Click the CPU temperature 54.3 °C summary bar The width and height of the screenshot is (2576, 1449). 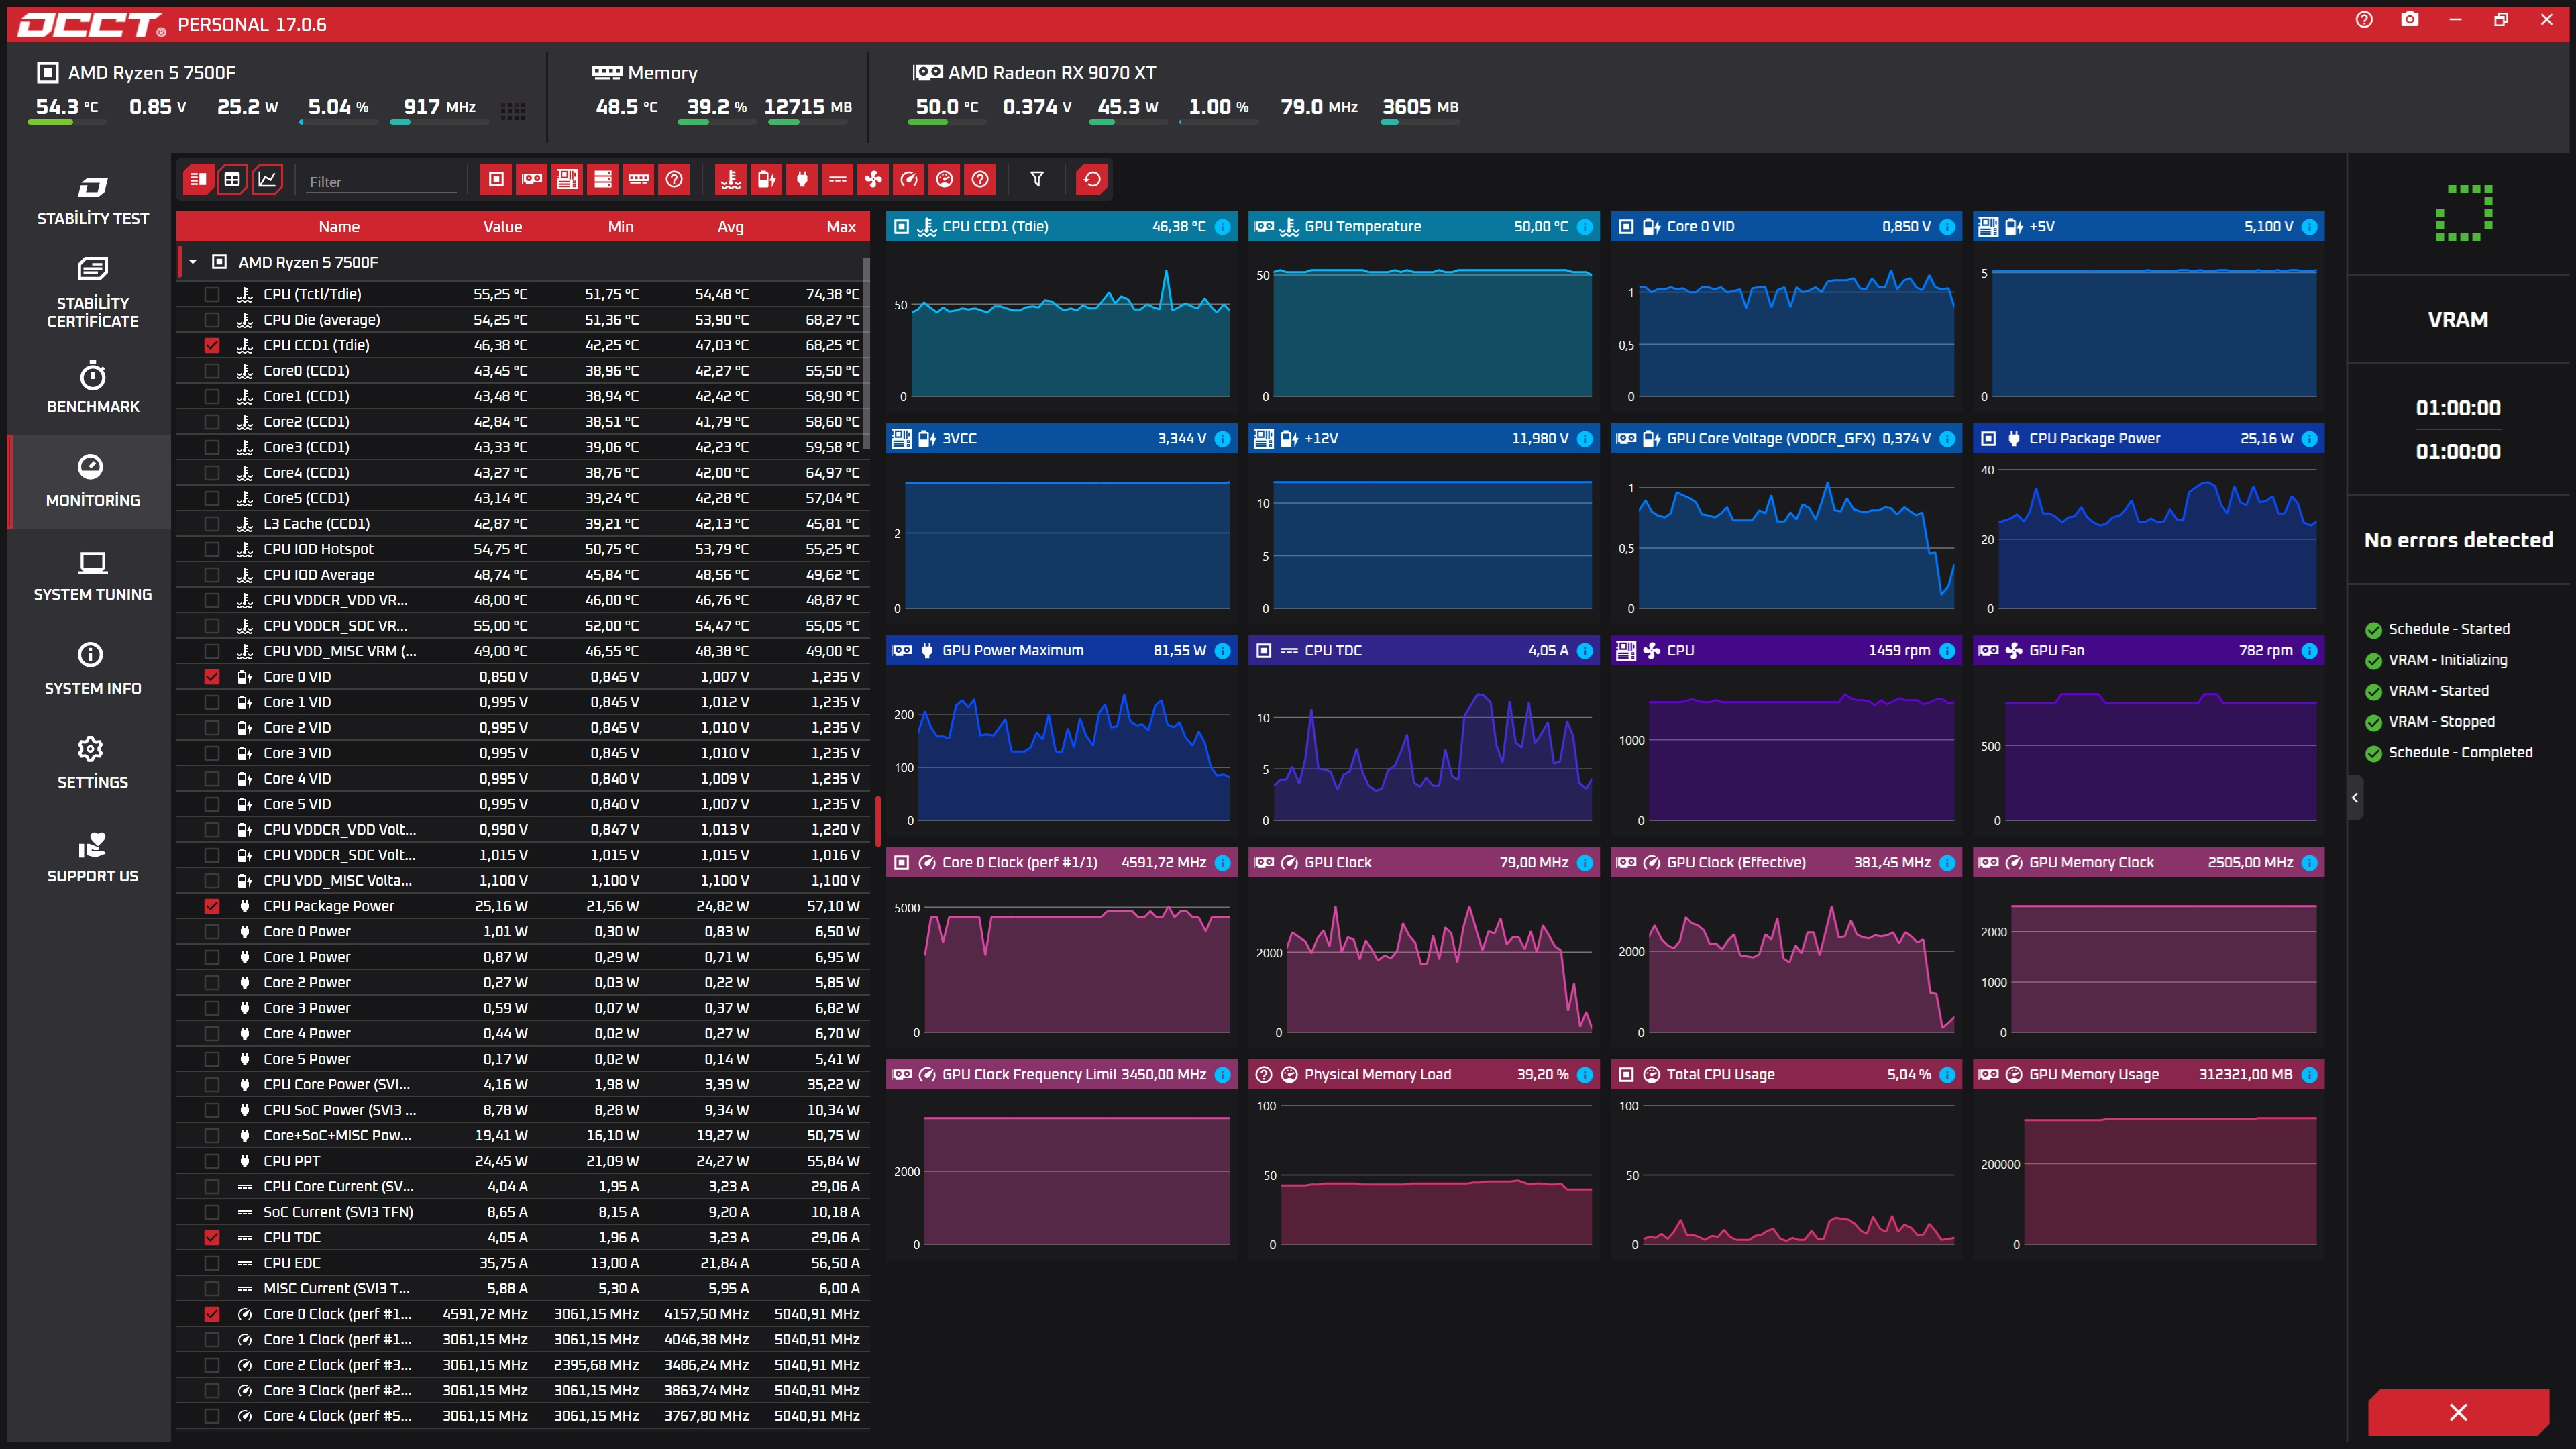(x=67, y=122)
